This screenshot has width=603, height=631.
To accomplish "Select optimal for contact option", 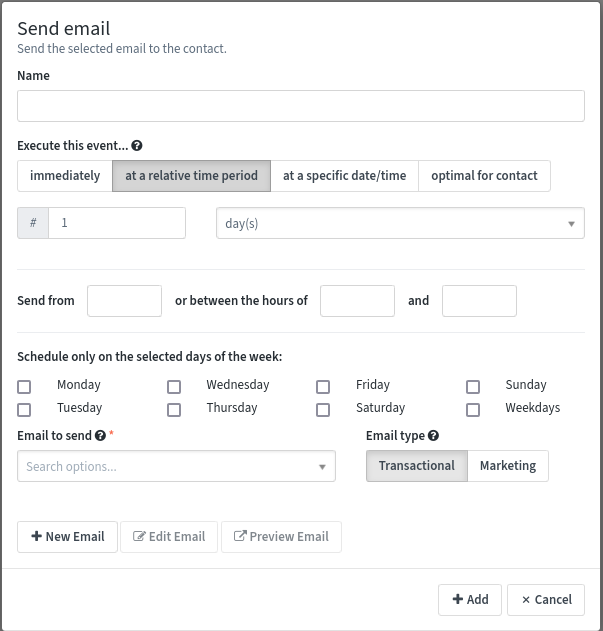I will (x=484, y=176).
